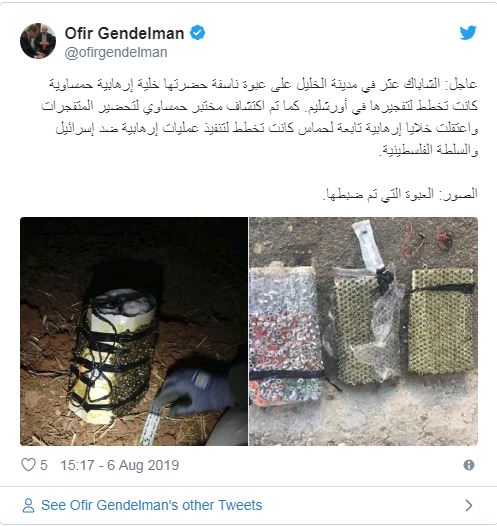Open the @ofirgendelman handle link
Image resolution: width=497 pixels, height=526 pixels.
[116, 52]
